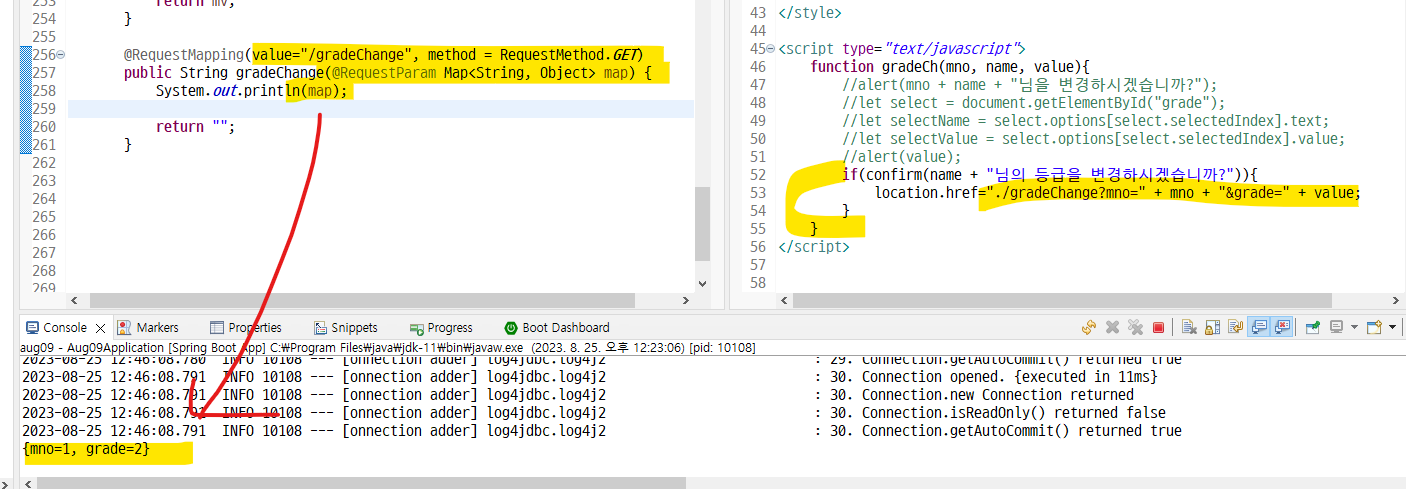Collapse the script block at line 45
The height and width of the screenshot is (489, 1406).
pos(769,49)
